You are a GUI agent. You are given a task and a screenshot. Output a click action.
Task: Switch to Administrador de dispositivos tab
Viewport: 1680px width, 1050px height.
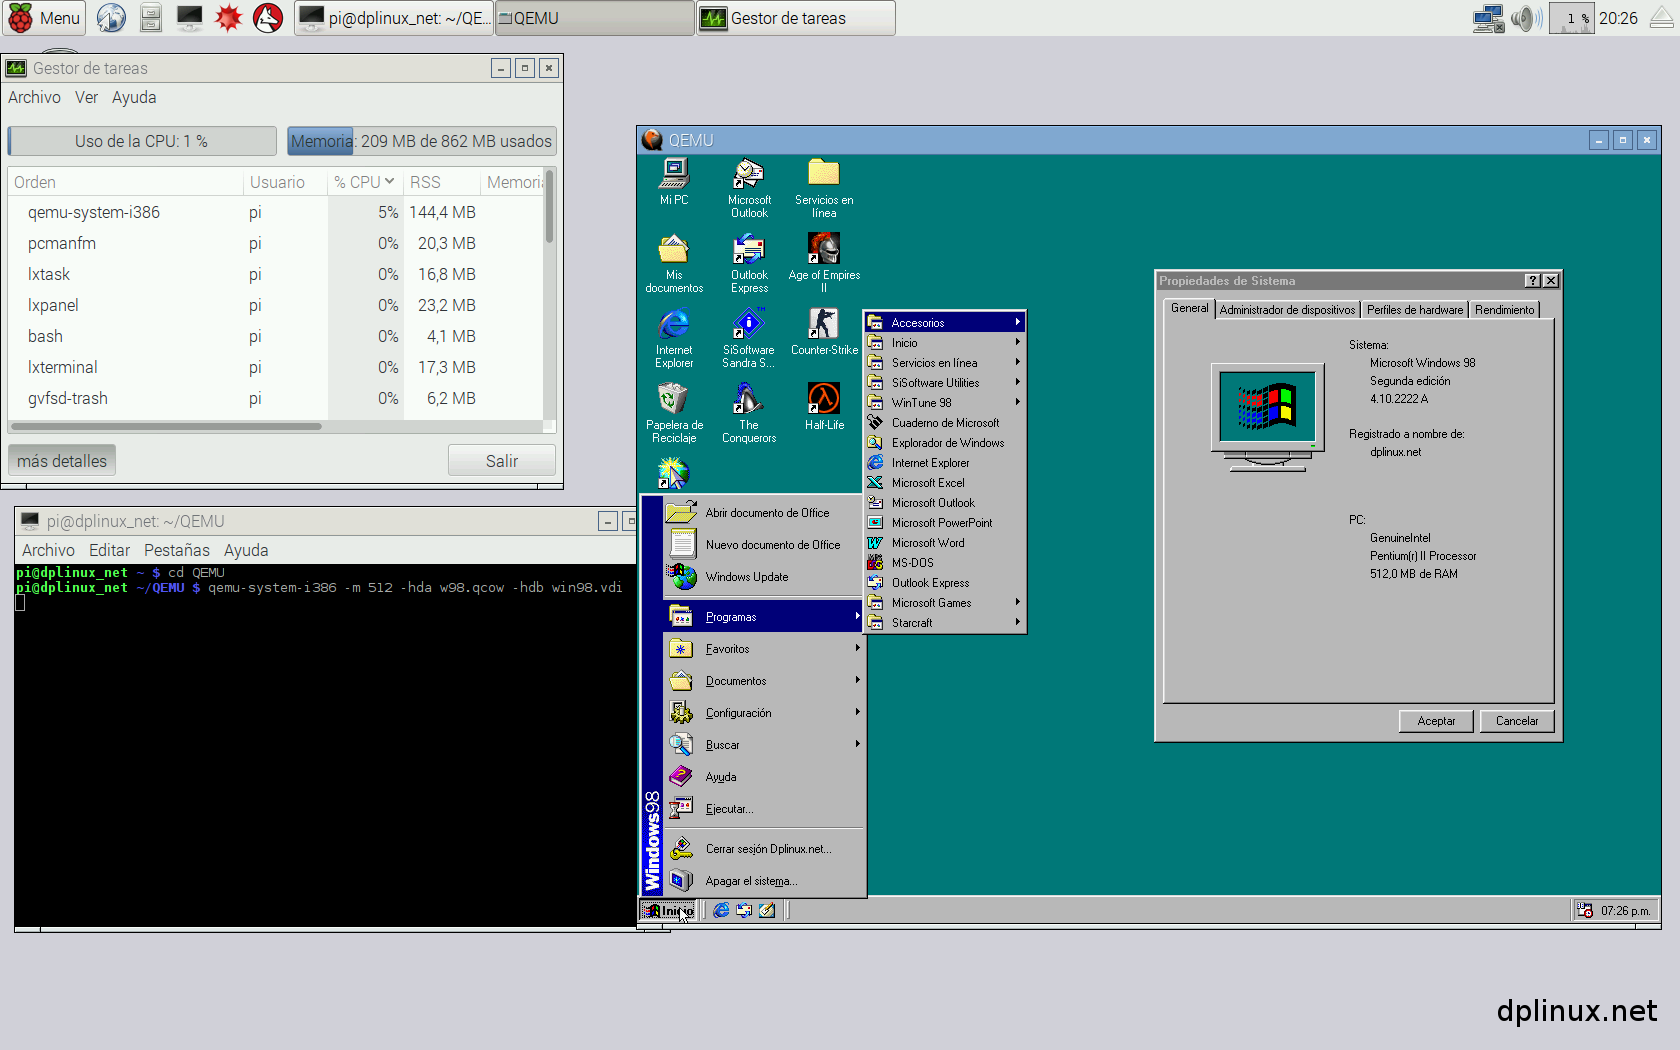[1287, 310]
